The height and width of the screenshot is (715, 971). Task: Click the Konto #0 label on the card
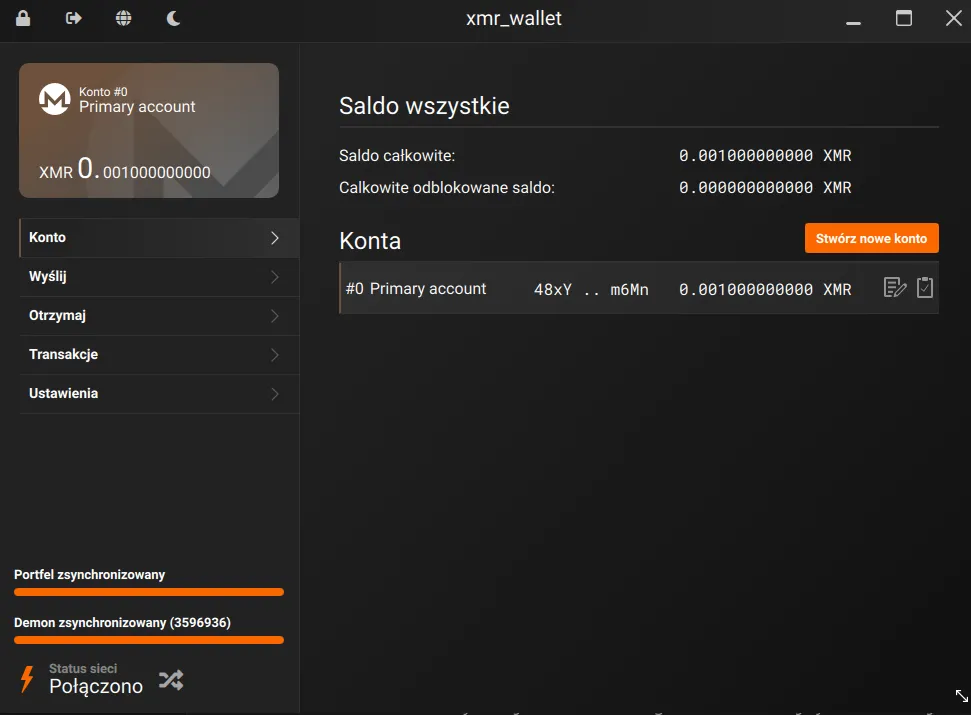(103, 92)
